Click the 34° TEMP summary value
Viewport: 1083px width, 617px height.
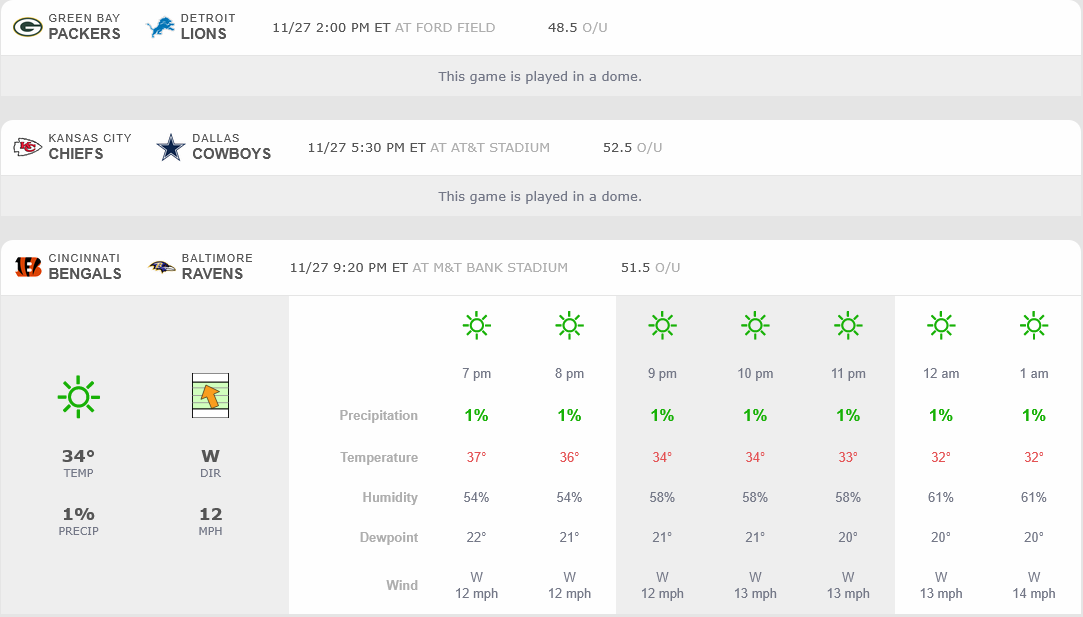[78, 456]
